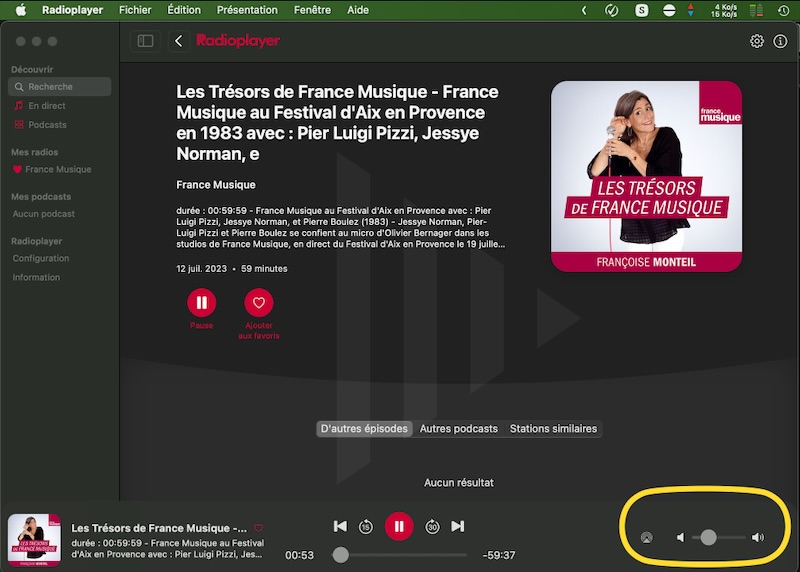800x572 pixels.
Task: Mute using the low volume speaker icon
Action: coord(680,538)
